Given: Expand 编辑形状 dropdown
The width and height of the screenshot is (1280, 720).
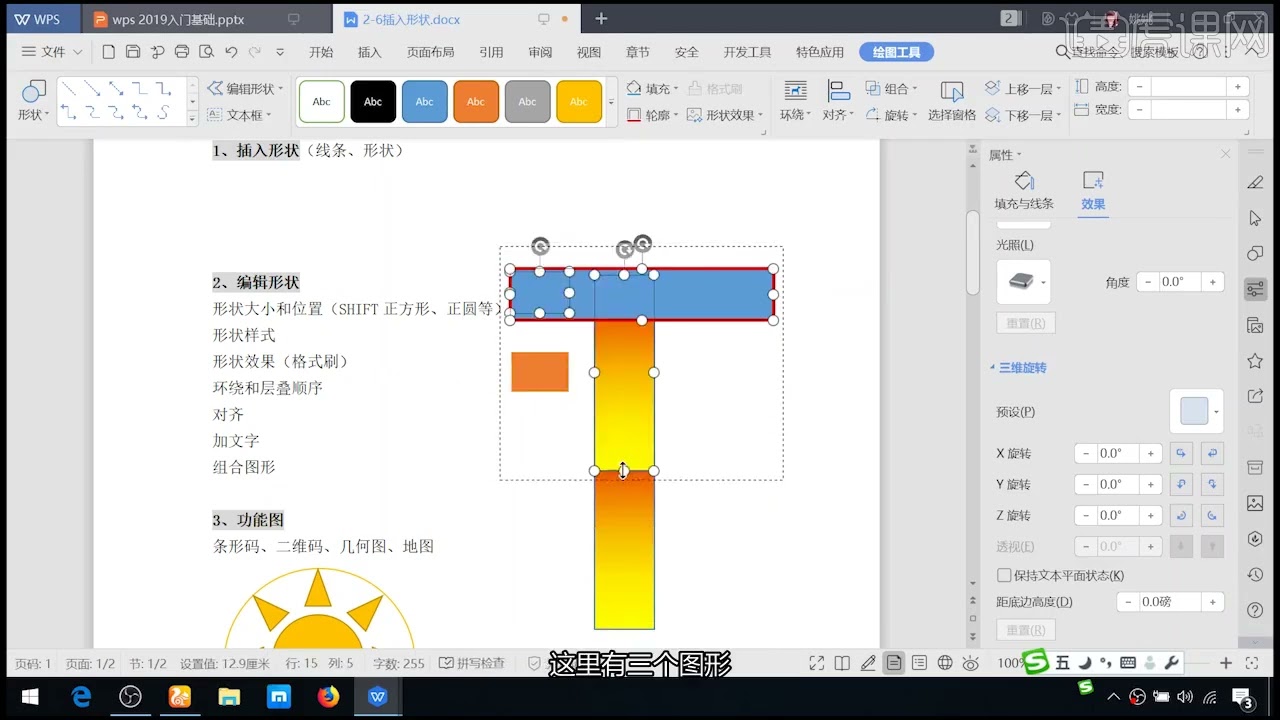Looking at the screenshot, I should pyautogui.click(x=245, y=88).
